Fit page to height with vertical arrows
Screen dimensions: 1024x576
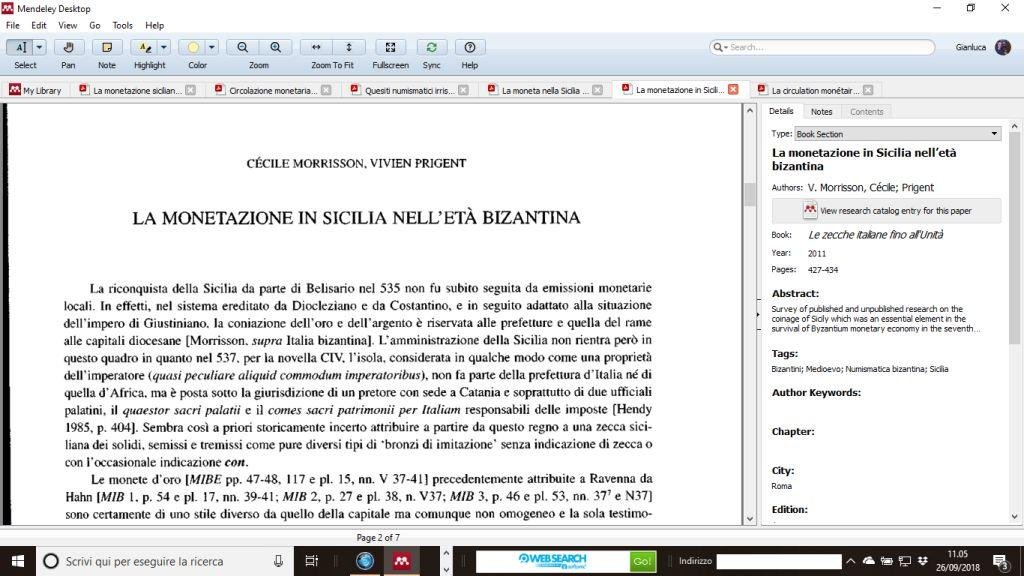tap(349, 48)
